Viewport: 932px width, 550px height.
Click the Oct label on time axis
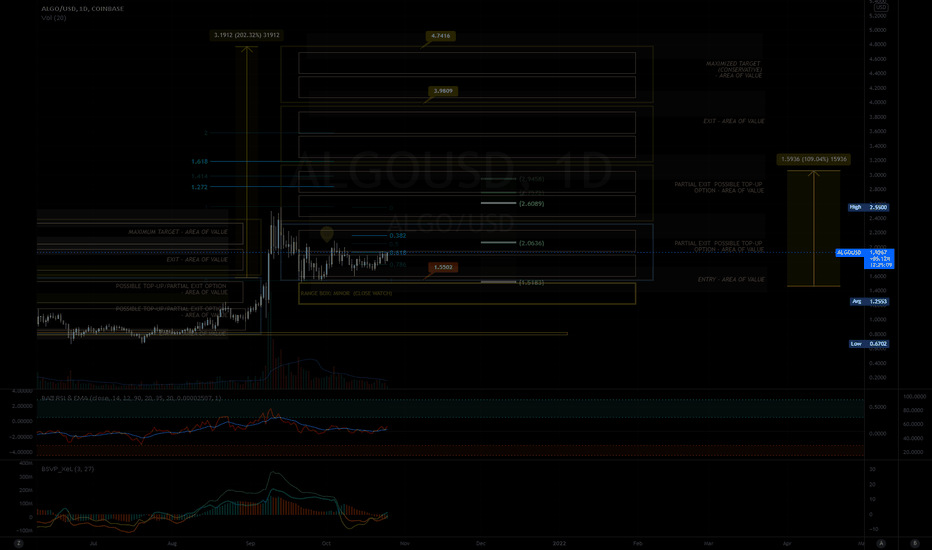coord(326,543)
